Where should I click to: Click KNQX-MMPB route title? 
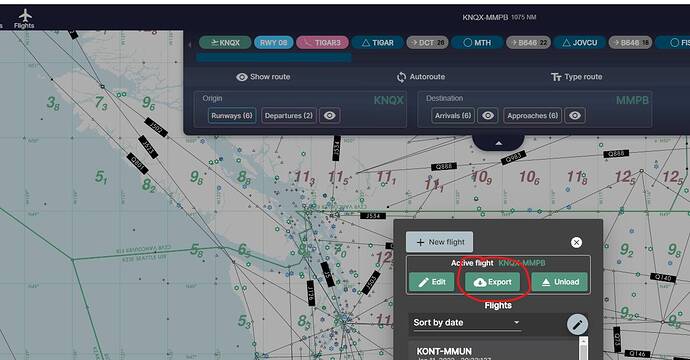485,17
